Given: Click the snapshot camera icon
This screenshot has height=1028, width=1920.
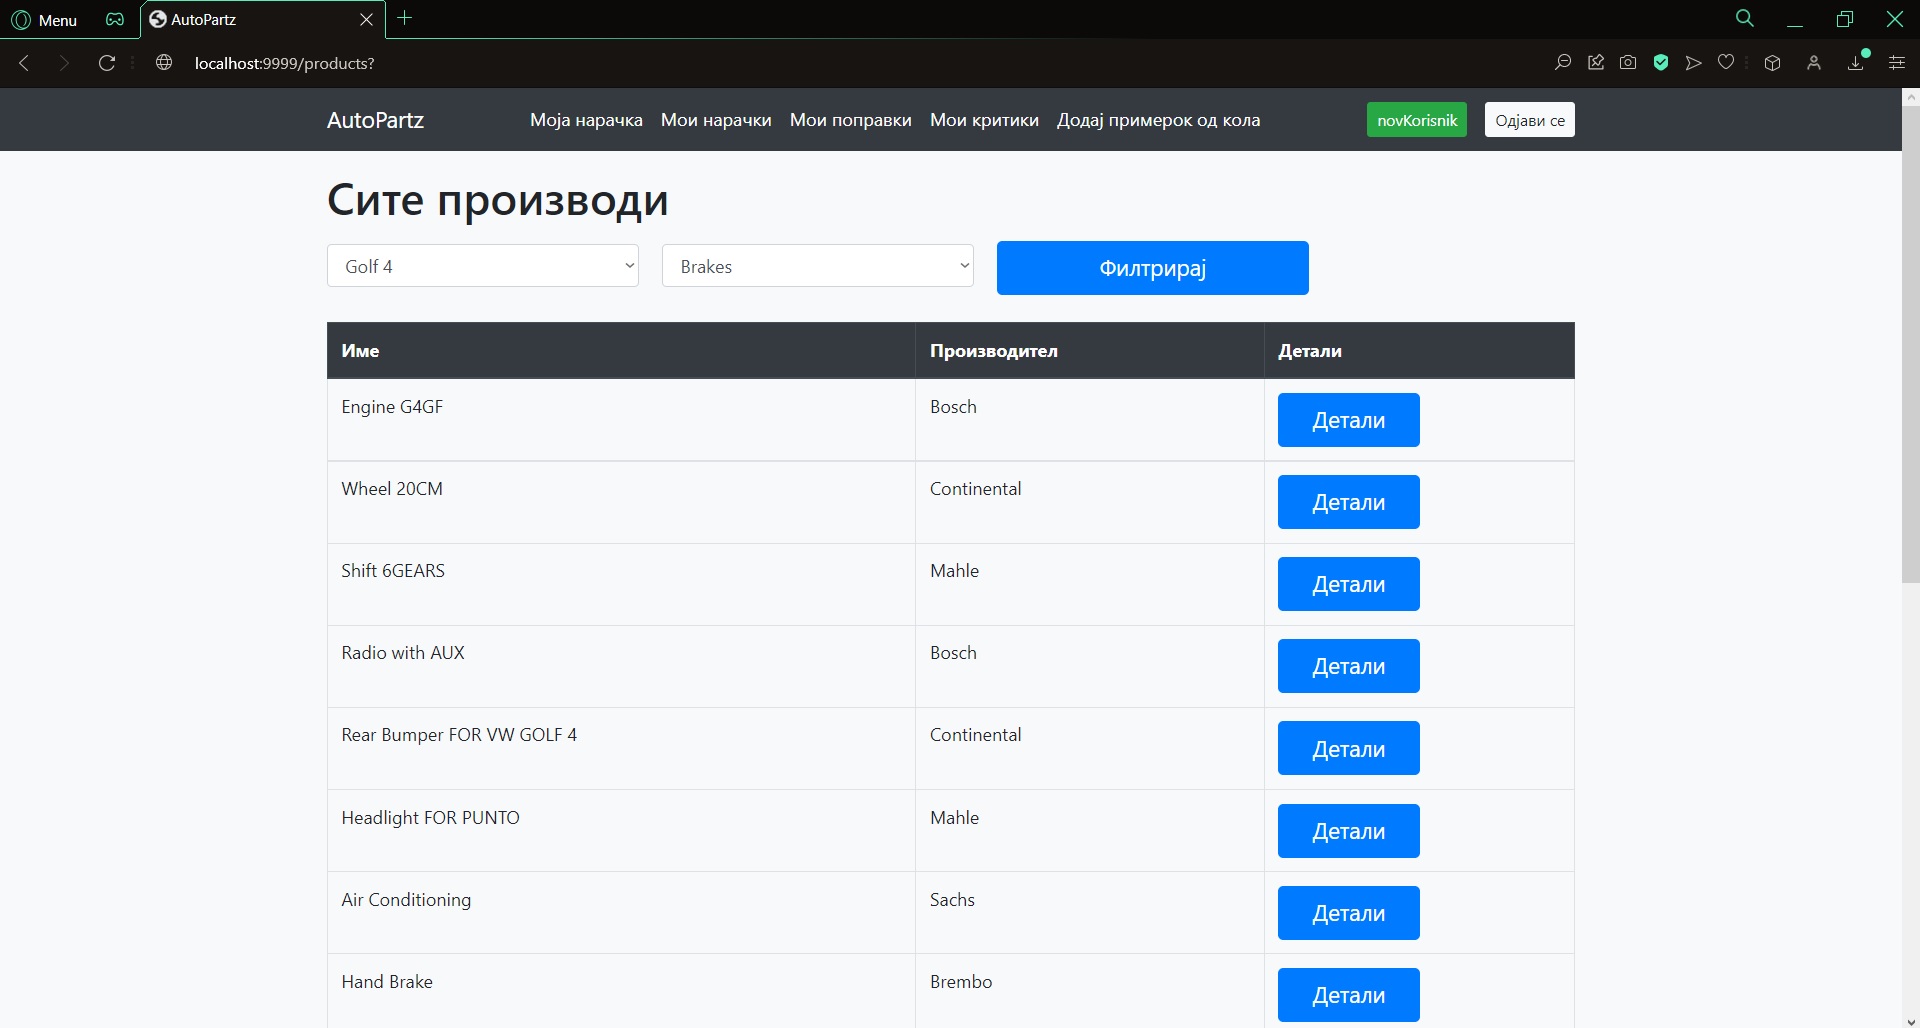Looking at the screenshot, I should 1628,63.
